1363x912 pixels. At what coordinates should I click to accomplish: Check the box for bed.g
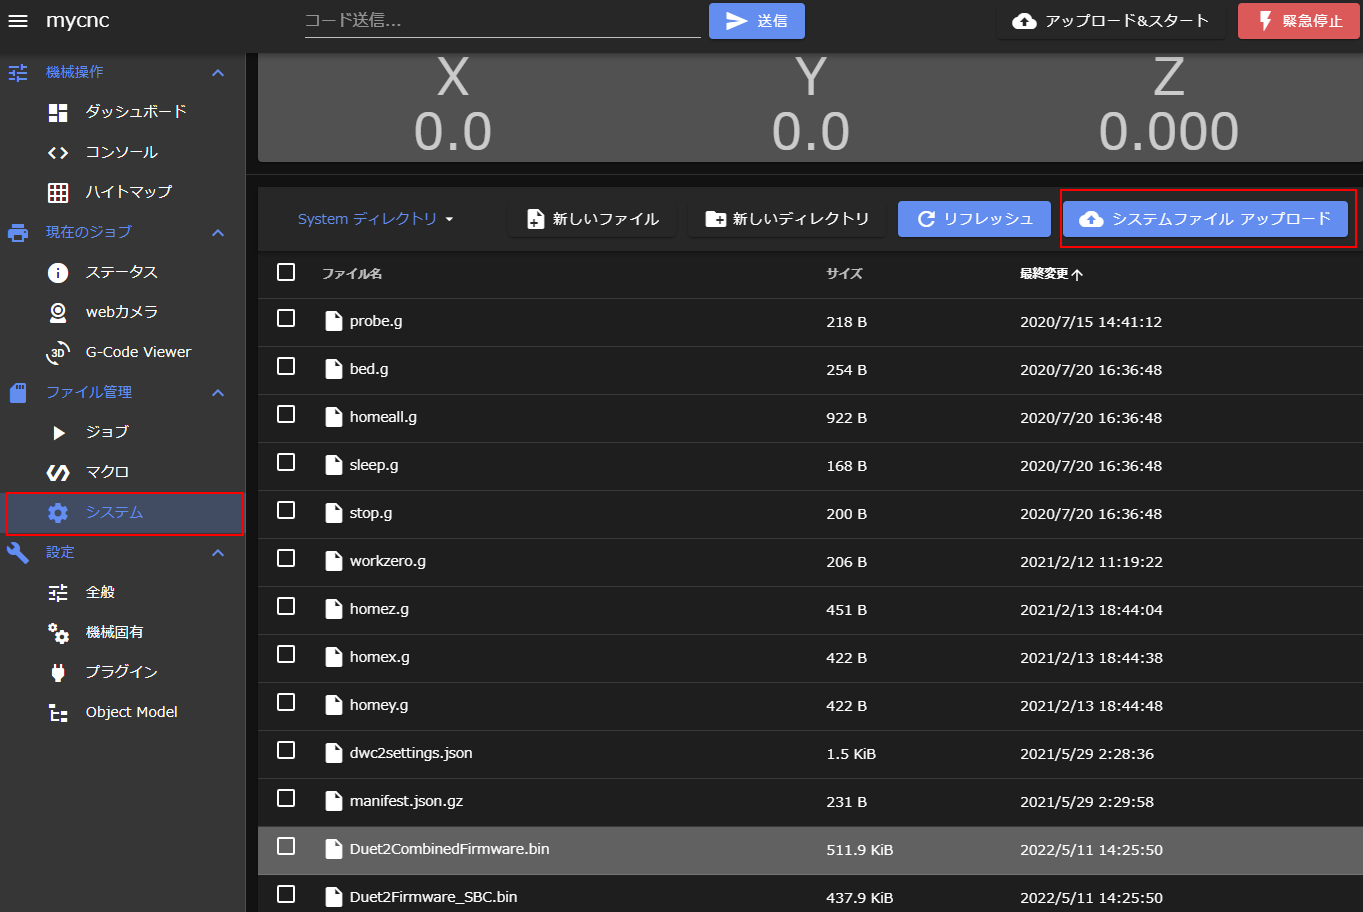286,366
